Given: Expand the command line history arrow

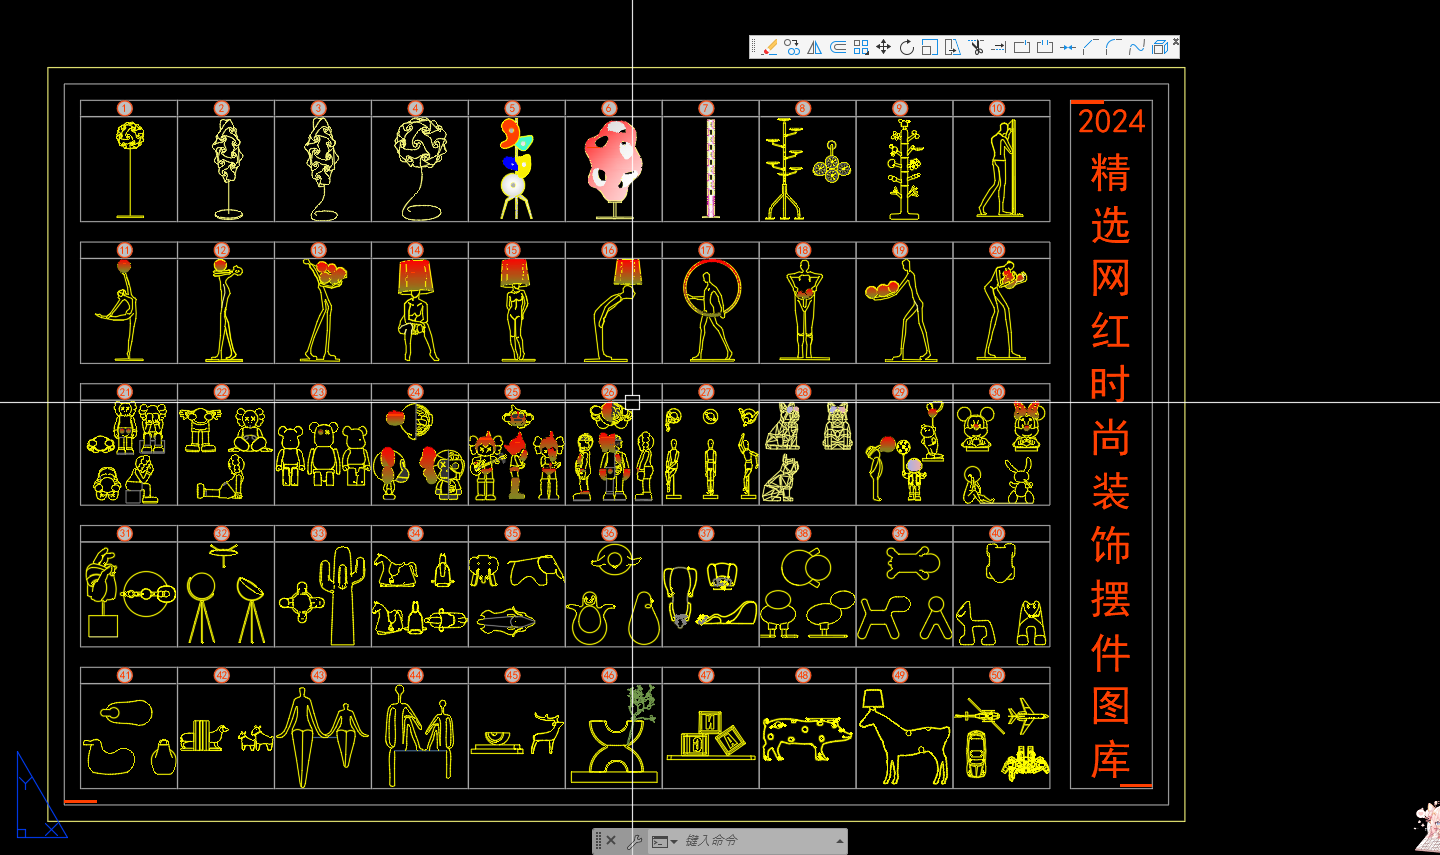Looking at the screenshot, I should click(839, 841).
